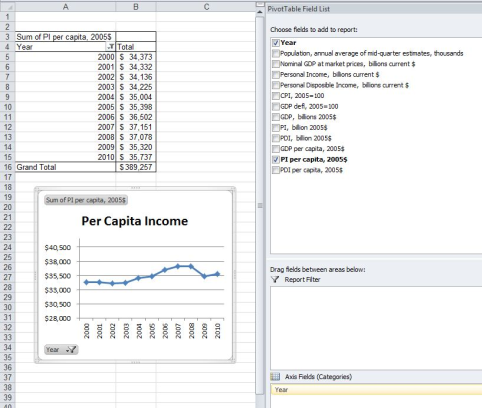Select the Year item in Axis Fields
482x408 pixels.
pyautogui.click(x=376, y=390)
